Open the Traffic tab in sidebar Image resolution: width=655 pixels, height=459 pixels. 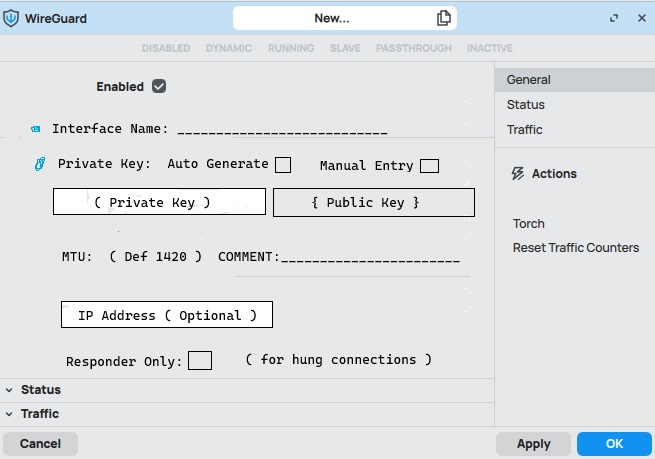point(574,129)
